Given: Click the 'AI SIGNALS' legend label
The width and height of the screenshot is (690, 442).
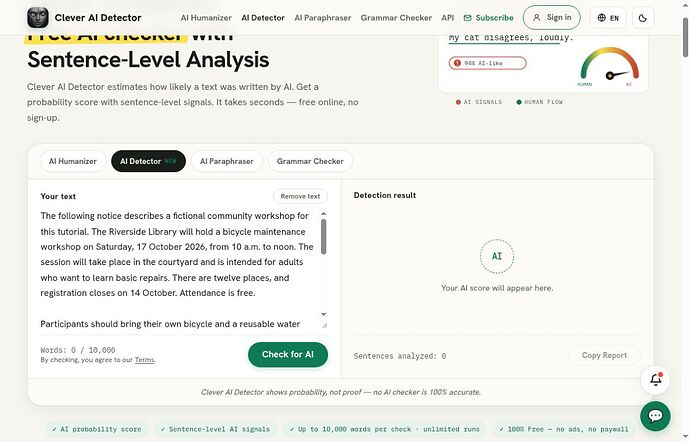Looking at the screenshot, I should (x=479, y=102).
